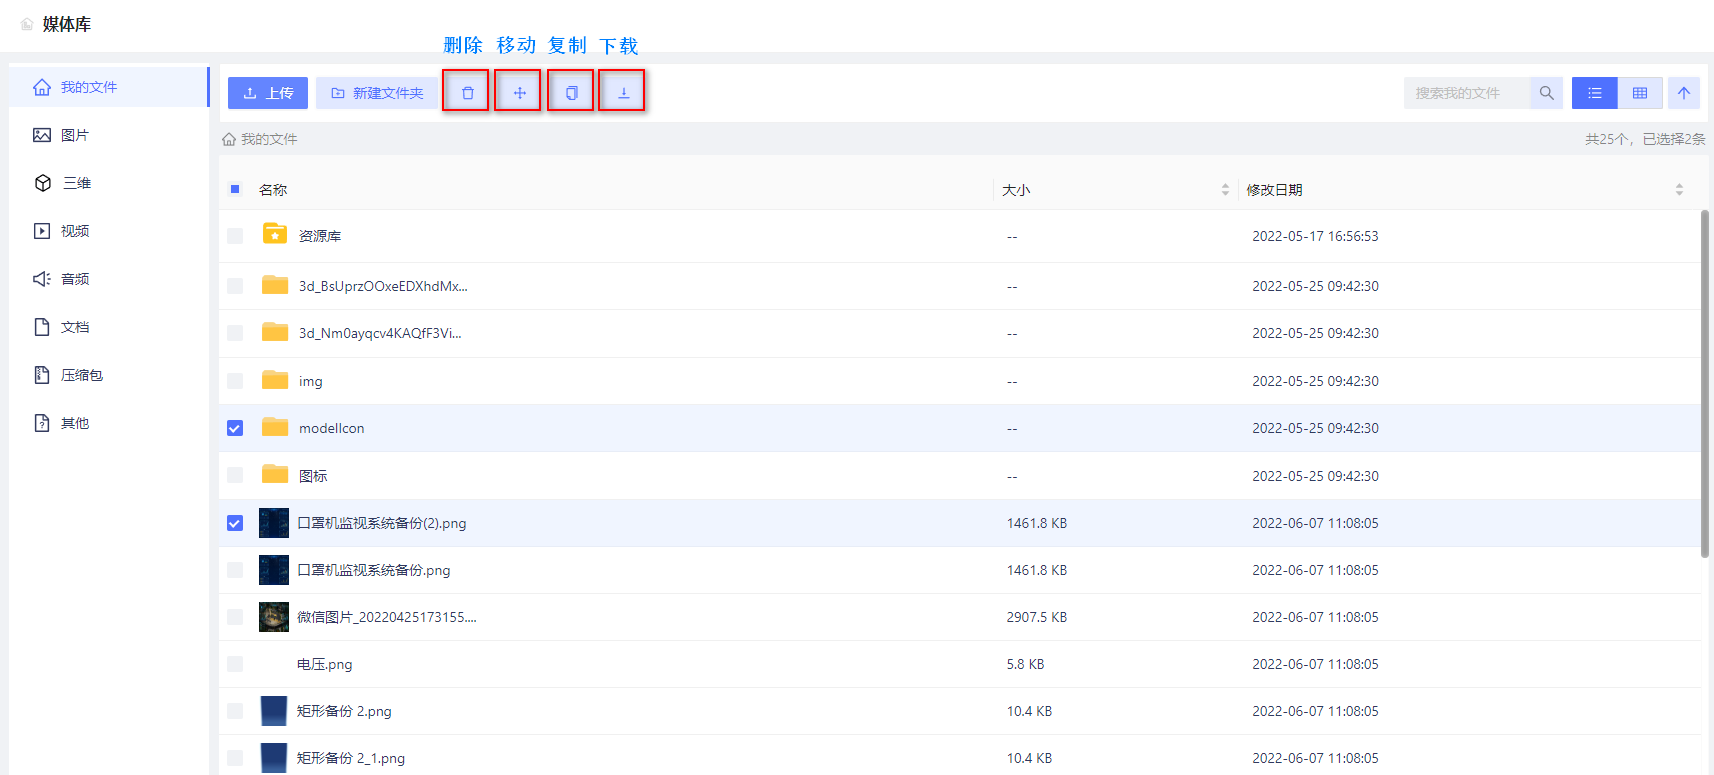
Task: Switch to grid view
Action: [x=1640, y=93]
